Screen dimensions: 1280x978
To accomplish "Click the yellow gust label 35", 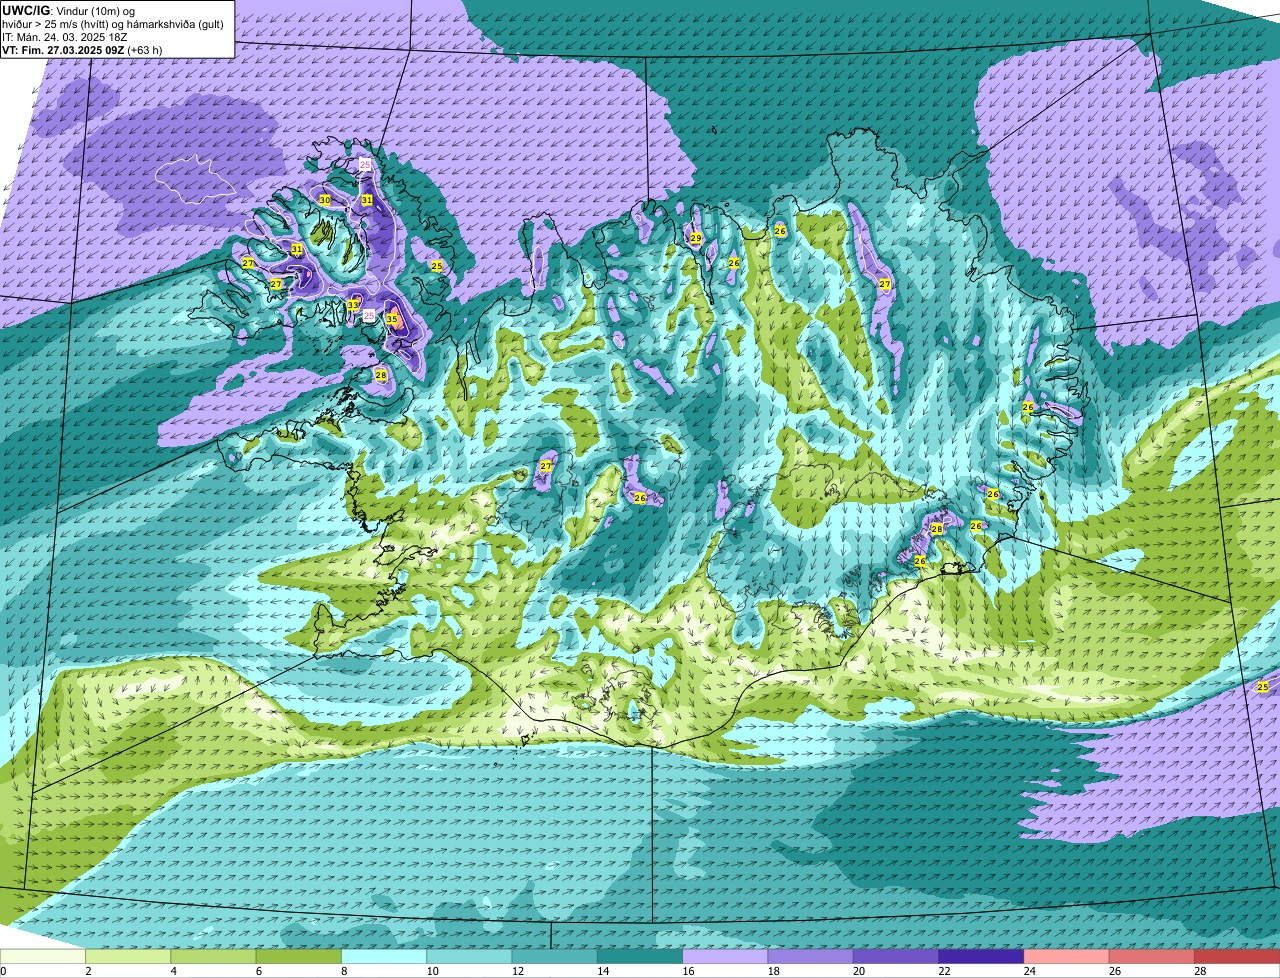I will tap(392, 319).
